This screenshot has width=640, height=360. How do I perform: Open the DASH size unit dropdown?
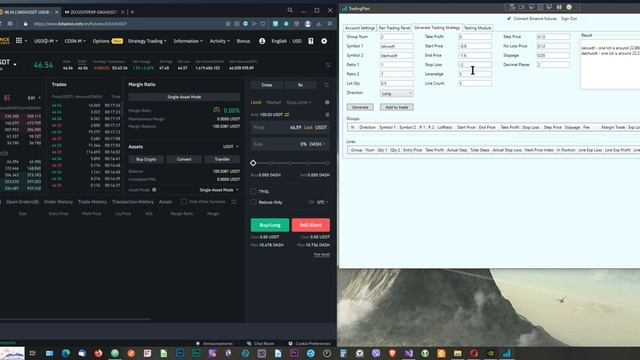(318, 144)
